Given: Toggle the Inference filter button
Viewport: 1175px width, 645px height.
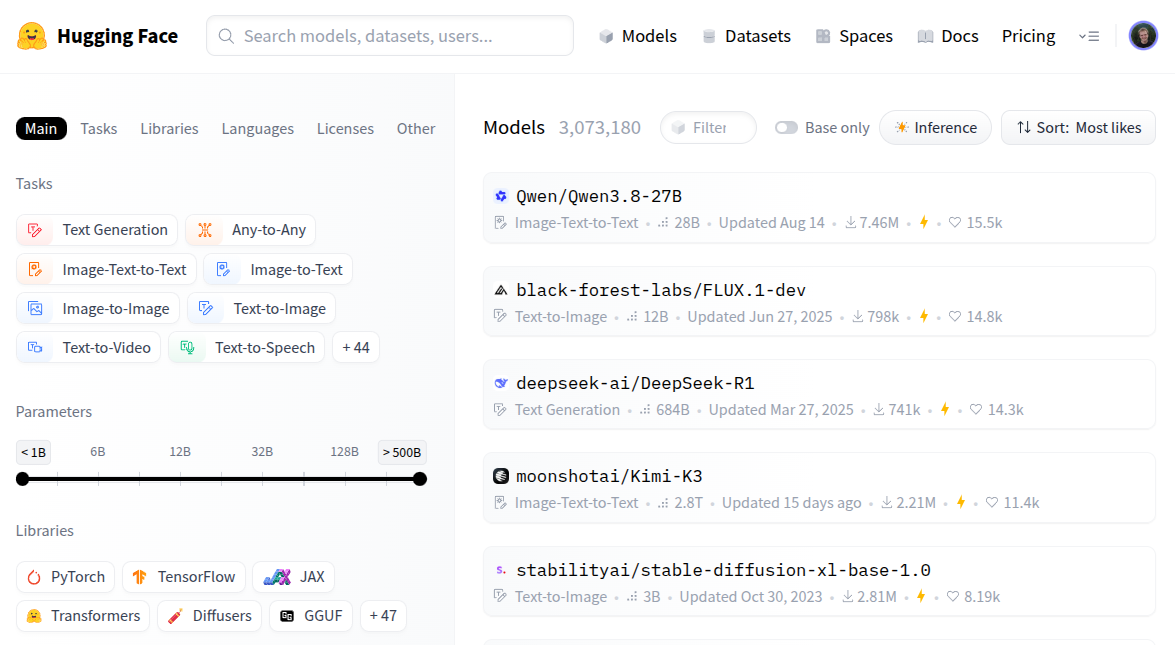Looking at the screenshot, I should coord(935,128).
